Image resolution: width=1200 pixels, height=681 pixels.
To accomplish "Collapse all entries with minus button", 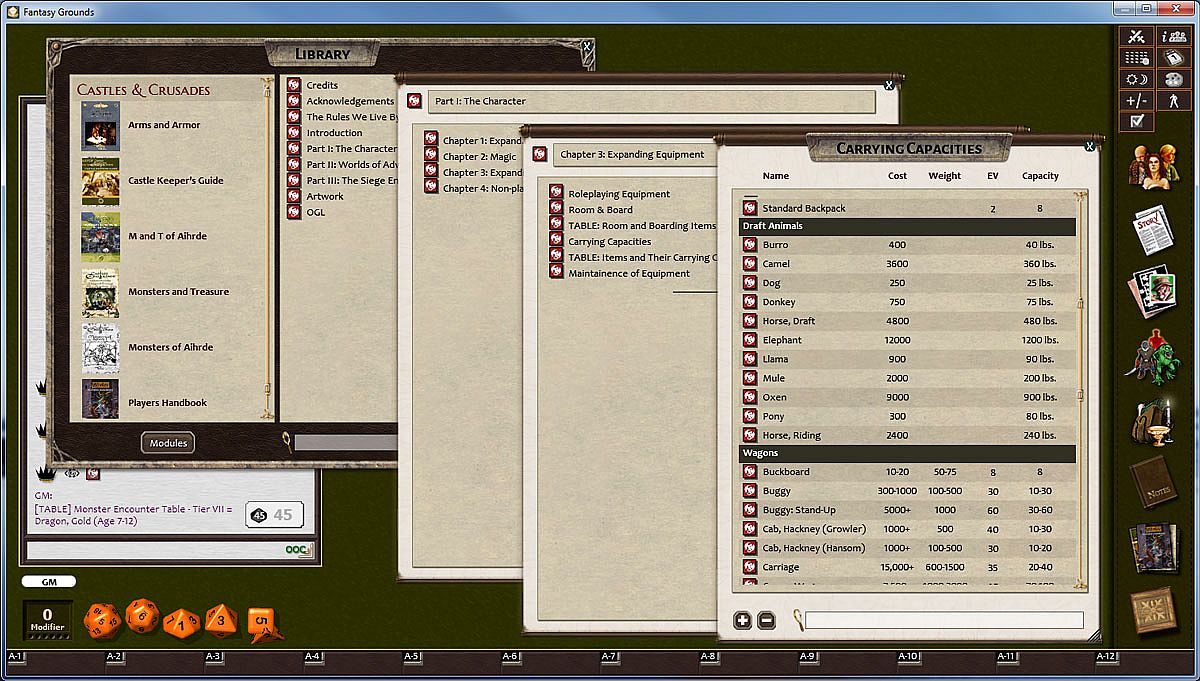I will coord(767,620).
